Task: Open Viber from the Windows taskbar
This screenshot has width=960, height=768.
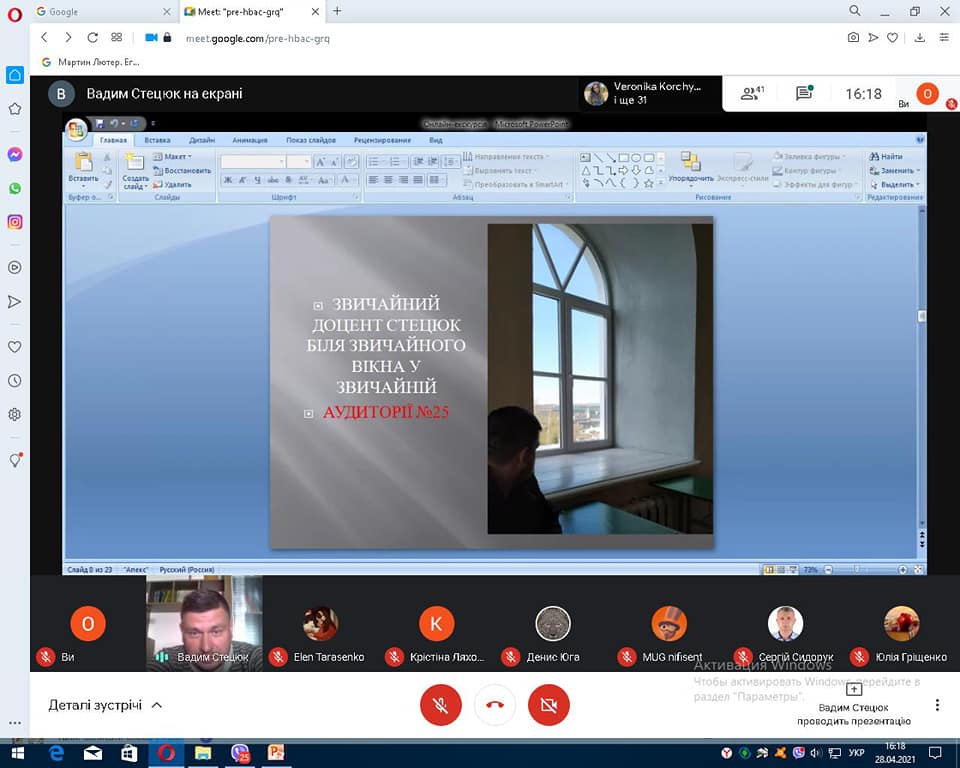Action: coord(240,753)
